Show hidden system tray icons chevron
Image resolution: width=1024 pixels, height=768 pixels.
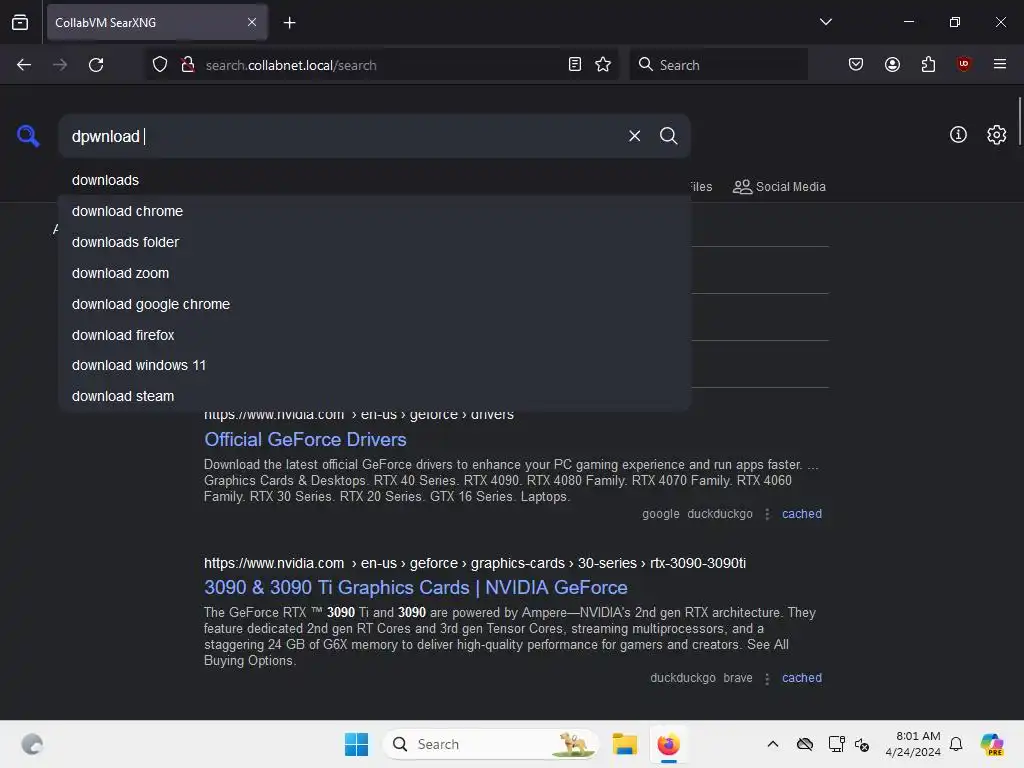[x=773, y=744]
